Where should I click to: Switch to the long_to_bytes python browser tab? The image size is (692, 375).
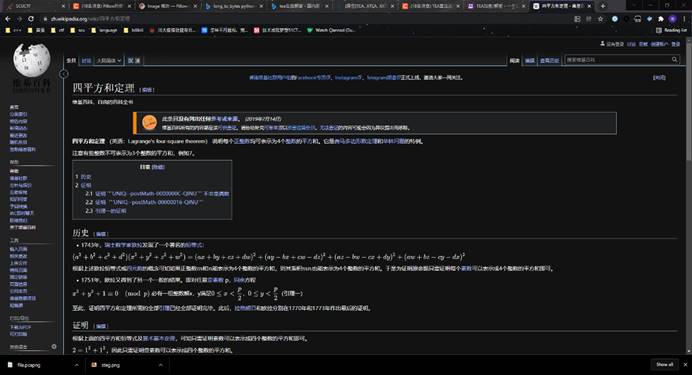(233, 6)
